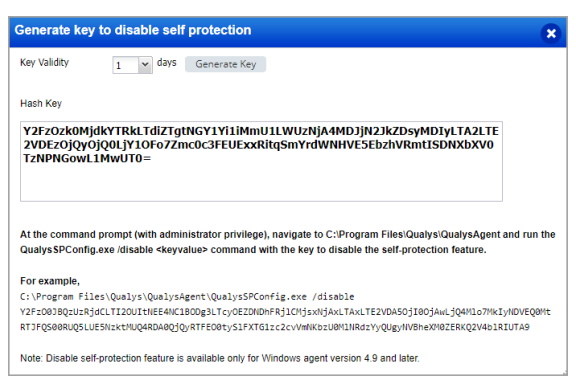
Task: Click the hash line starting with 2VDEzOjQyOjQ0
Action: pos(259,145)
